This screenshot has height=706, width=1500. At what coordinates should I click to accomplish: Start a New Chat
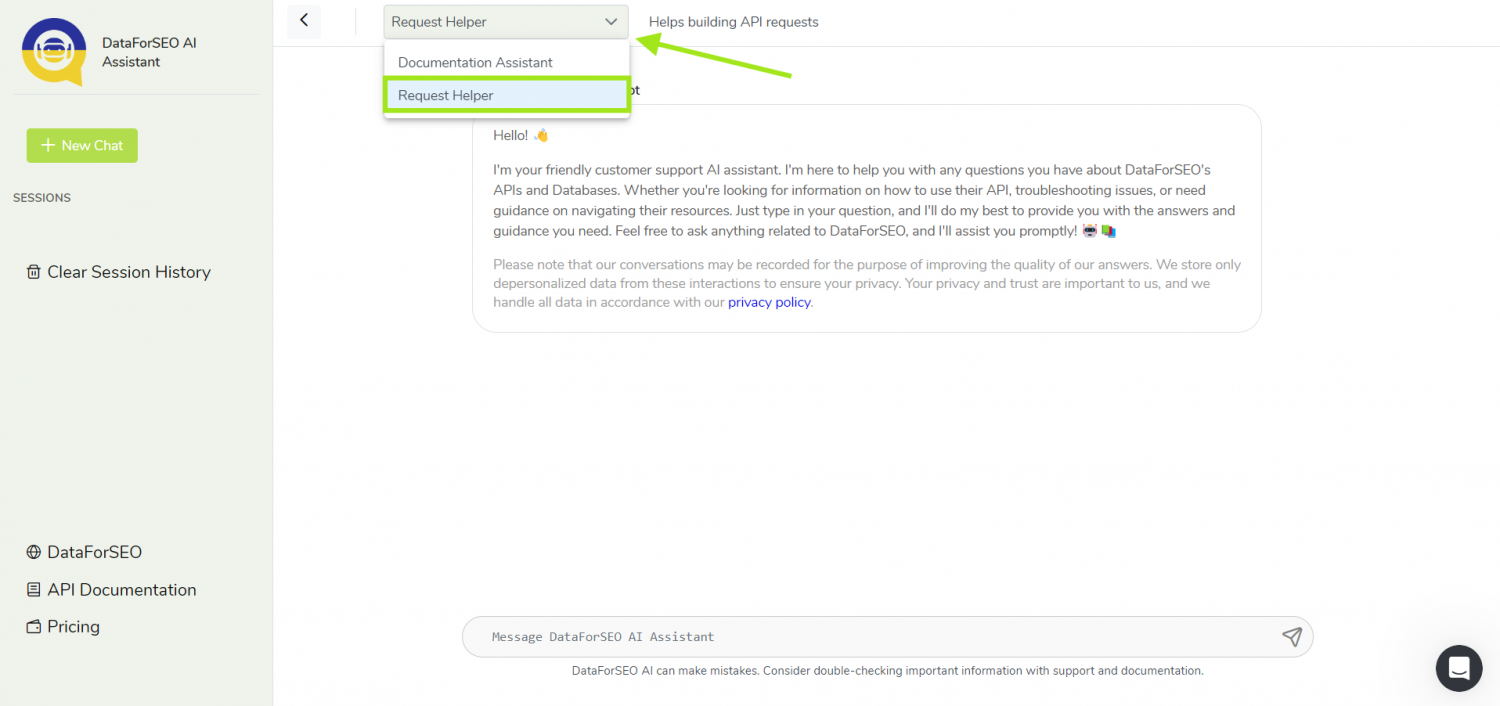82,145
